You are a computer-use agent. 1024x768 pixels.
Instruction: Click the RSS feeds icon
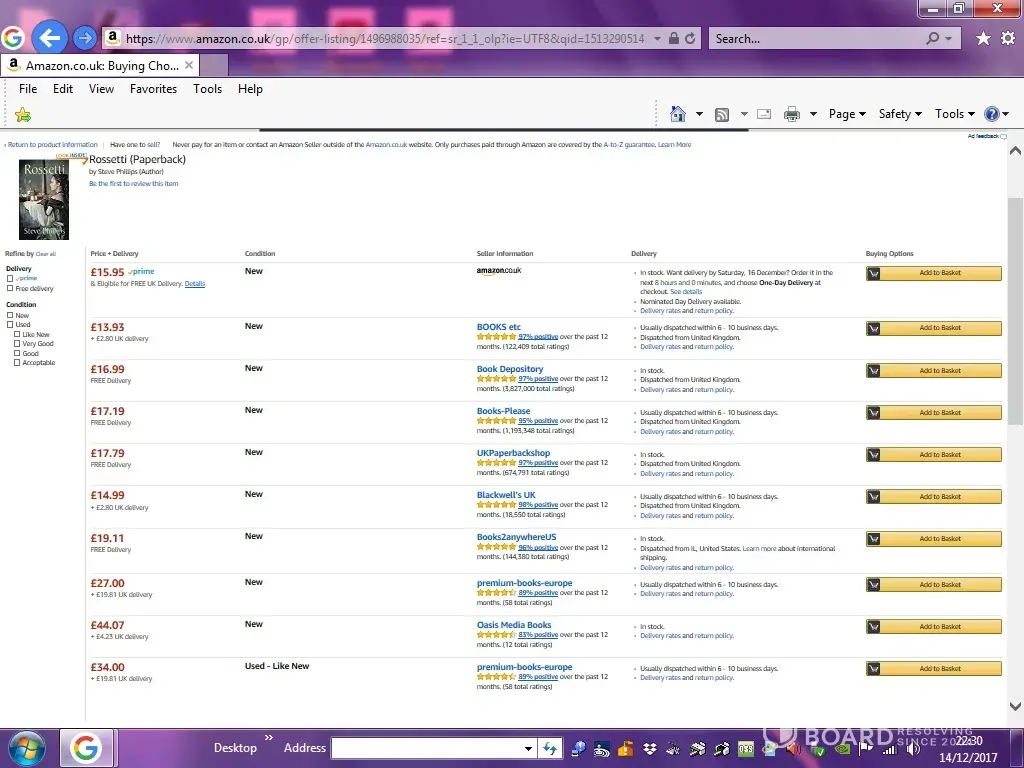click(721, 114)
